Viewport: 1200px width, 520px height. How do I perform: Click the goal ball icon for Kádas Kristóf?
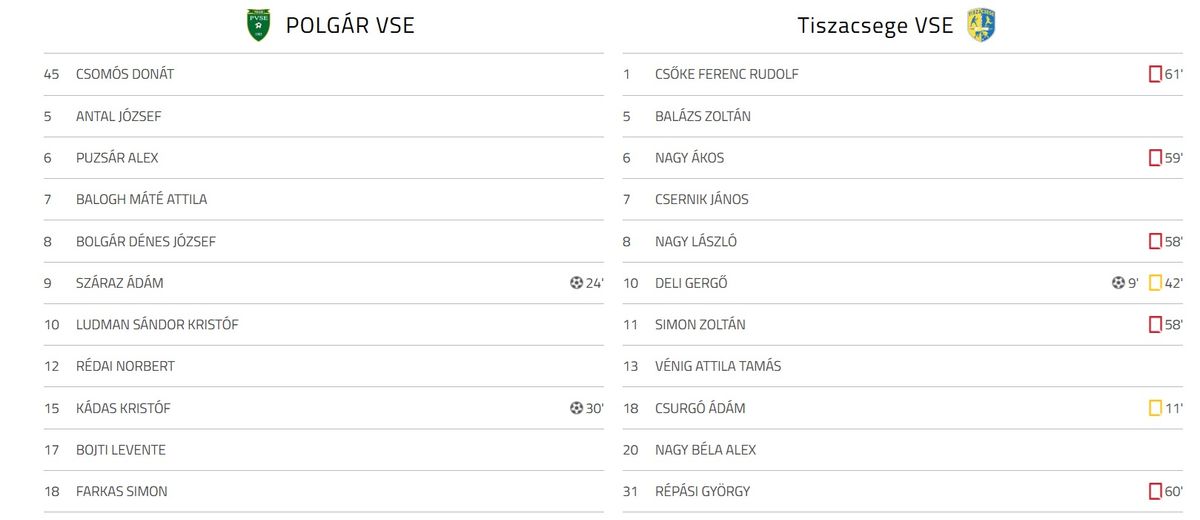576,408
